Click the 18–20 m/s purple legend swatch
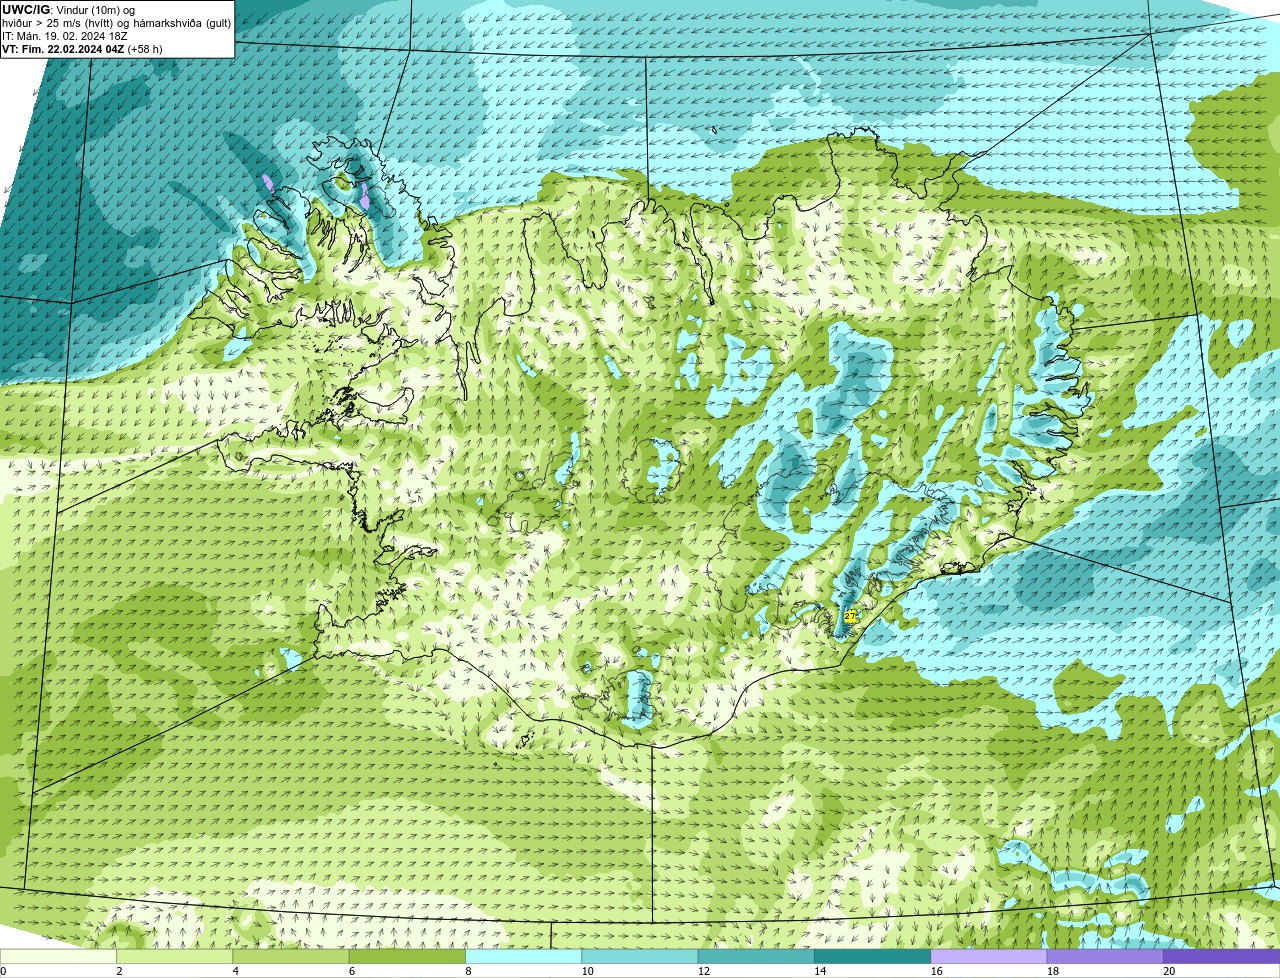 (x=1105, y=957)
